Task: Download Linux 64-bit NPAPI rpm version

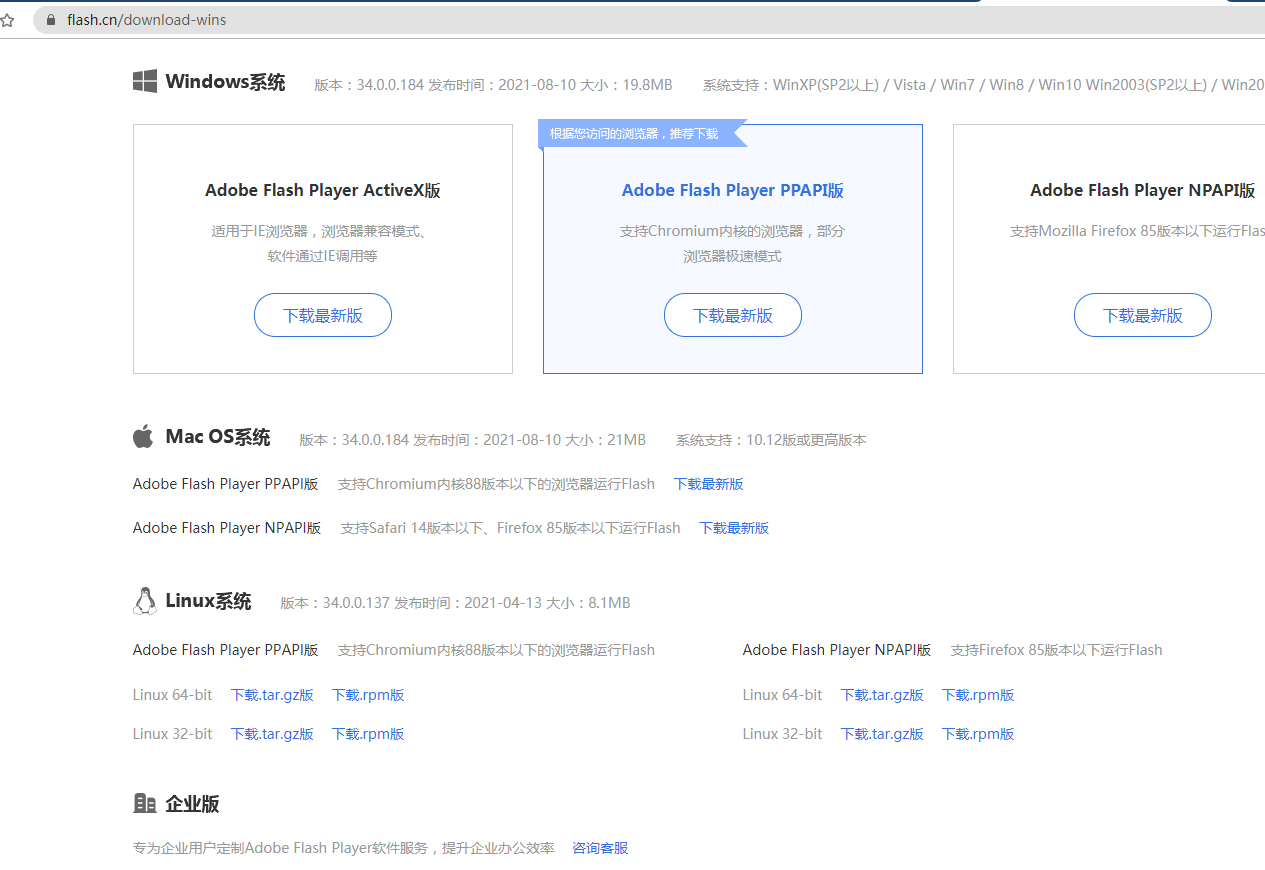Action: pyautogui.click(x=978, y=695)
